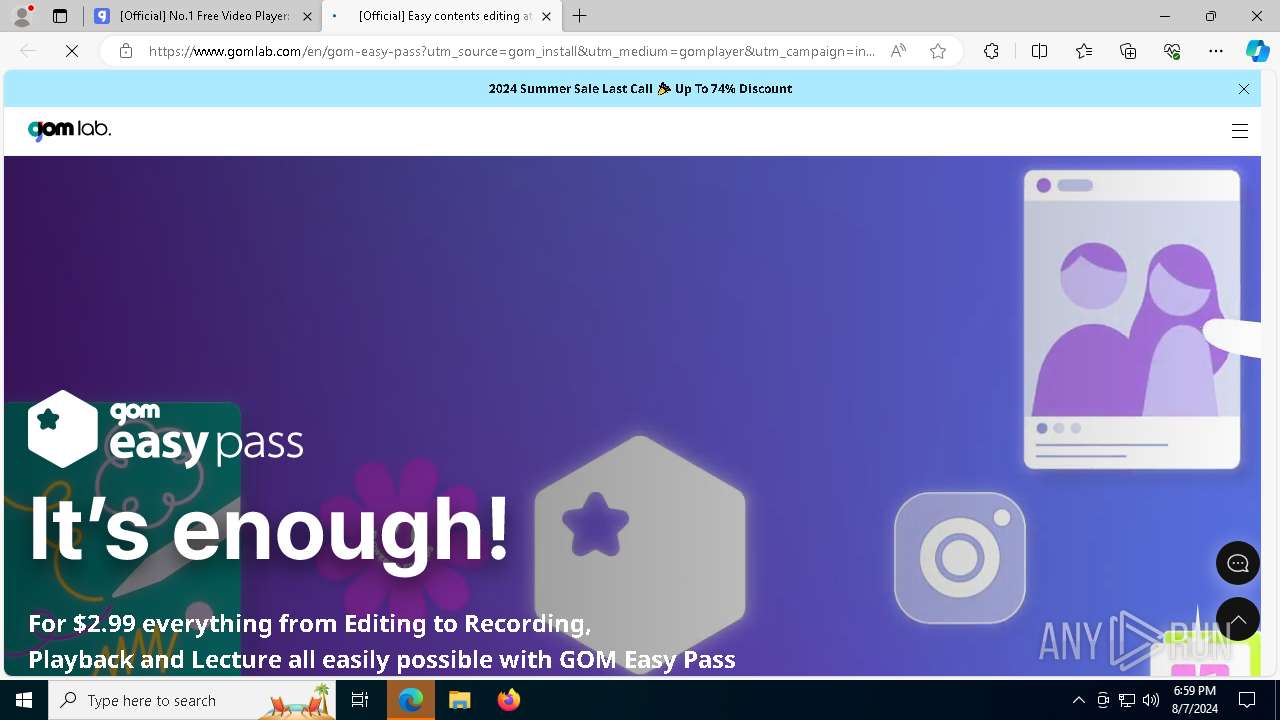Viewport: 1280px width, 720px height.
Task: Switch to the No.1 Free Video Player tab
Action: coord(203,16)
